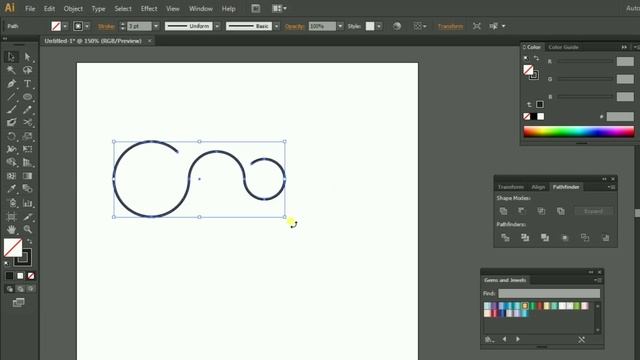This screenshot has height=360, width=640.
Task: Click the Divide pathfinder icon
Action: (505, 238)
